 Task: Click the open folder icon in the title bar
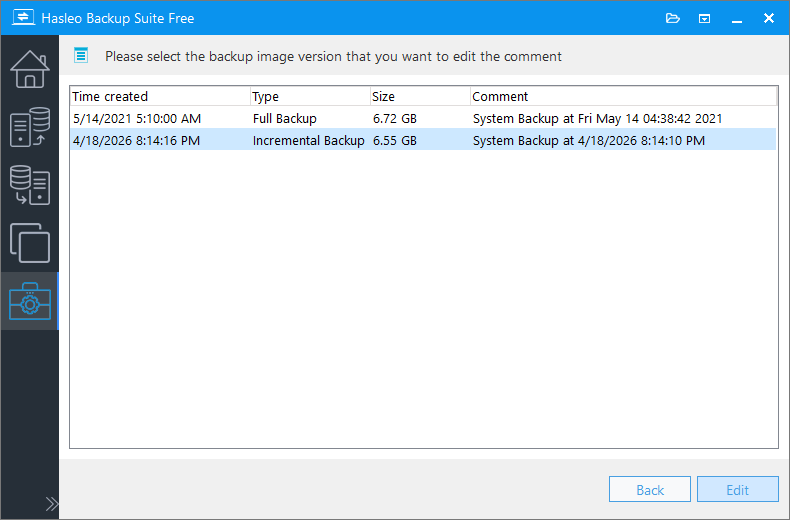tap(673, 19)
